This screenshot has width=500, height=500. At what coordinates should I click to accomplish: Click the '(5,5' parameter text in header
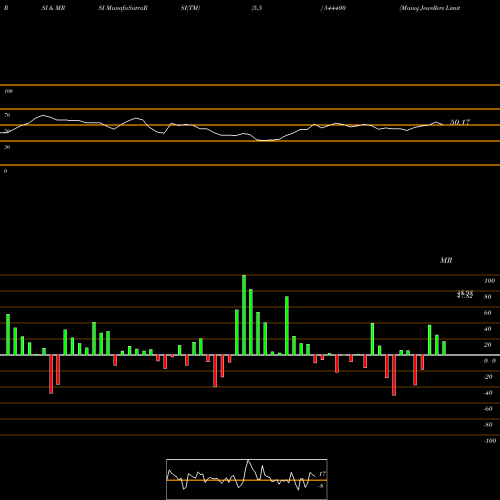pyautogui.click(x=257, y=8)
